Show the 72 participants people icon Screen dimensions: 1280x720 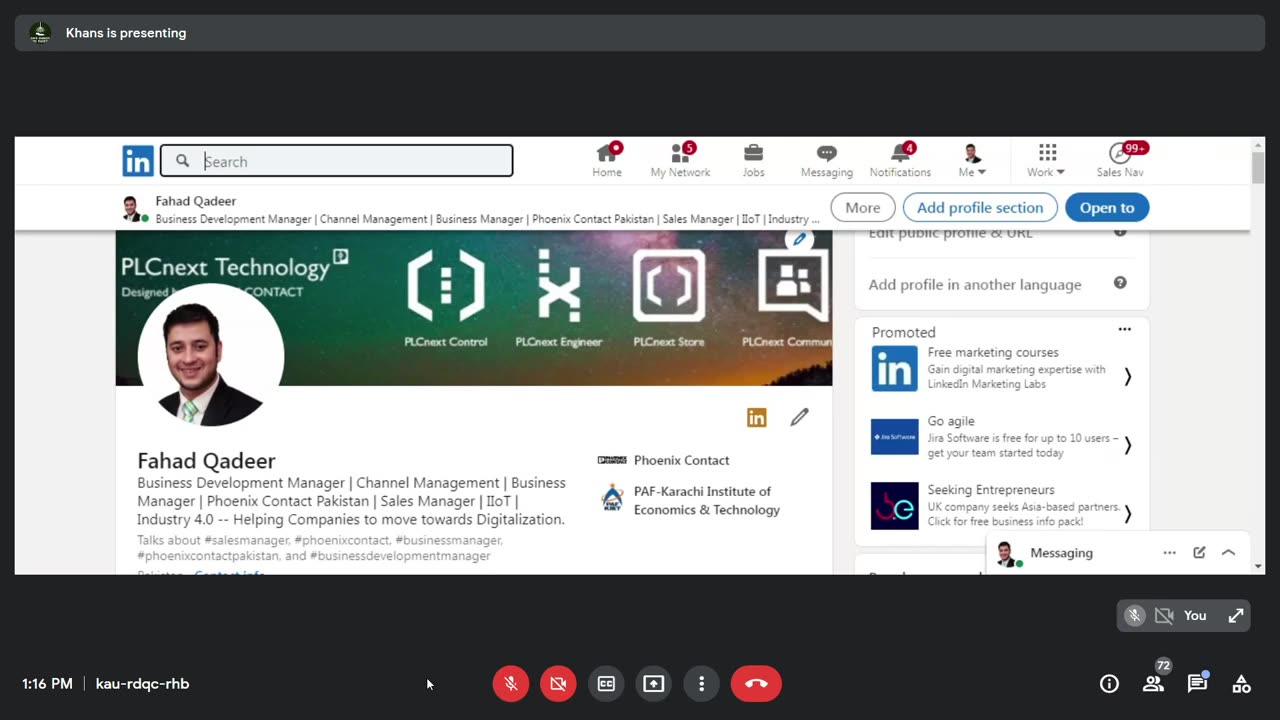click(x=1153, y=684)
